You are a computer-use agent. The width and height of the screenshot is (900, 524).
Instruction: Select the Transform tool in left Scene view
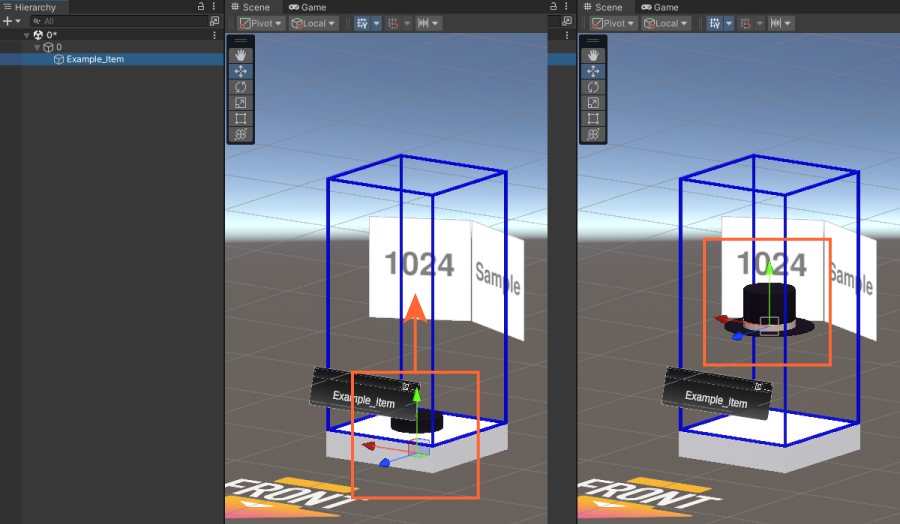240,134
